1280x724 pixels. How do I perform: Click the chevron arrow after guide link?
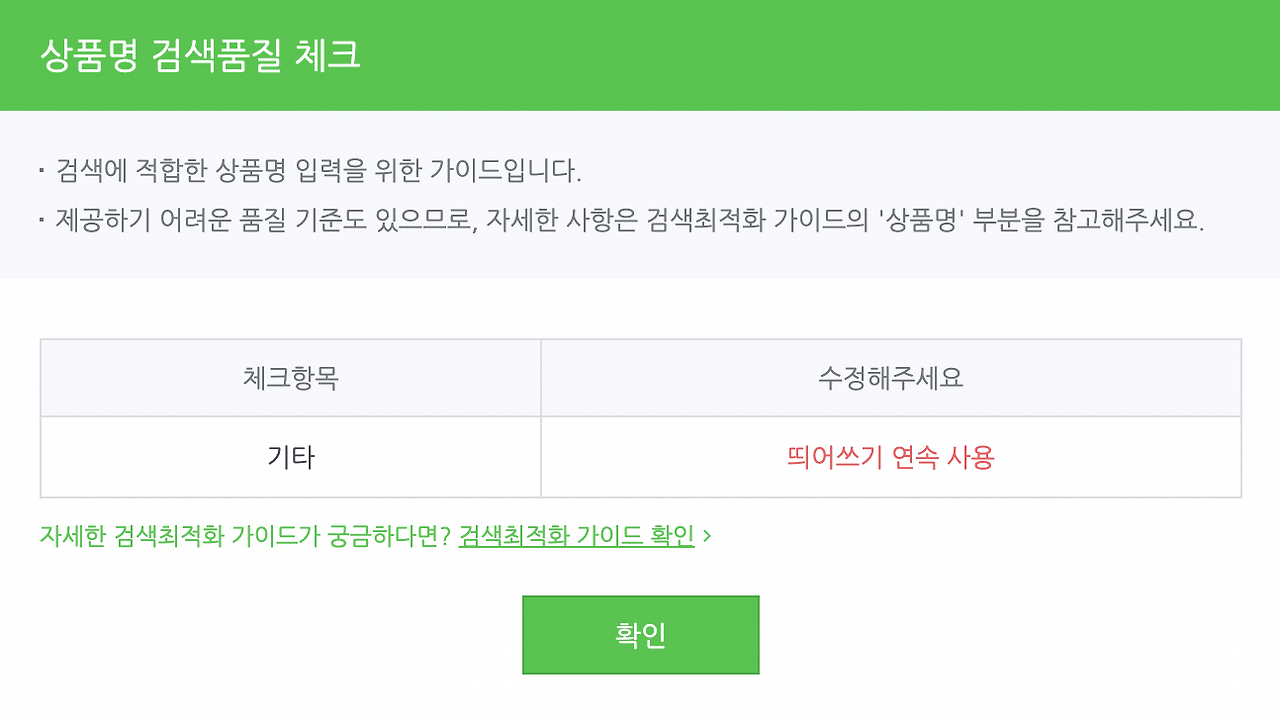[x=707, y=536]
